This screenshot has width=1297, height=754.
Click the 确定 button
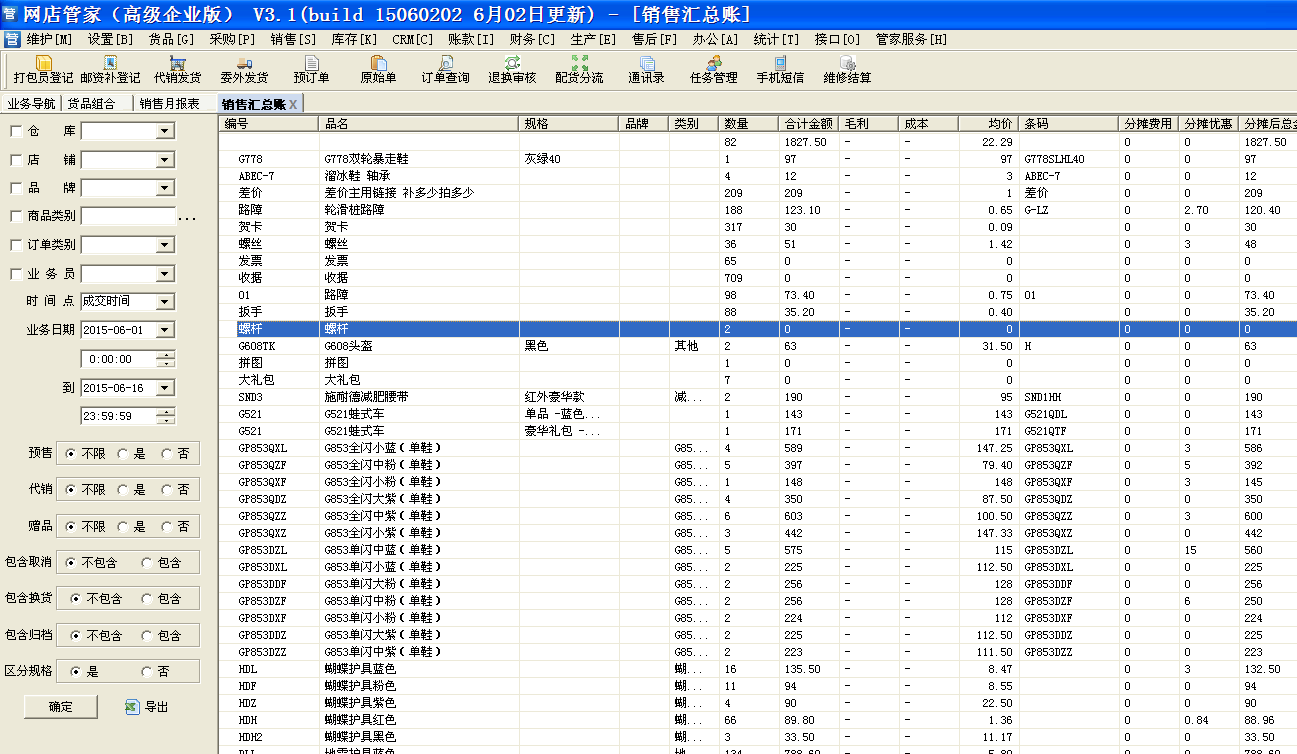[60, 706]
